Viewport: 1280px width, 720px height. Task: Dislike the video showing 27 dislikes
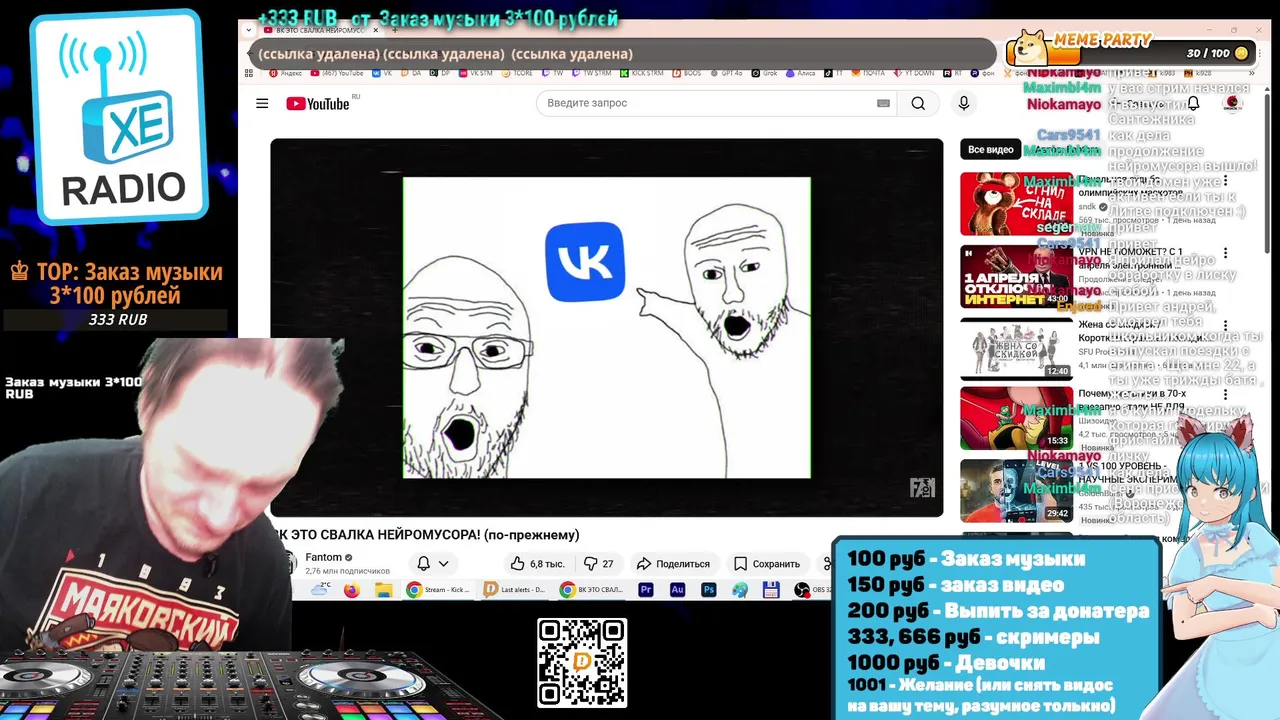coord(598,564)
